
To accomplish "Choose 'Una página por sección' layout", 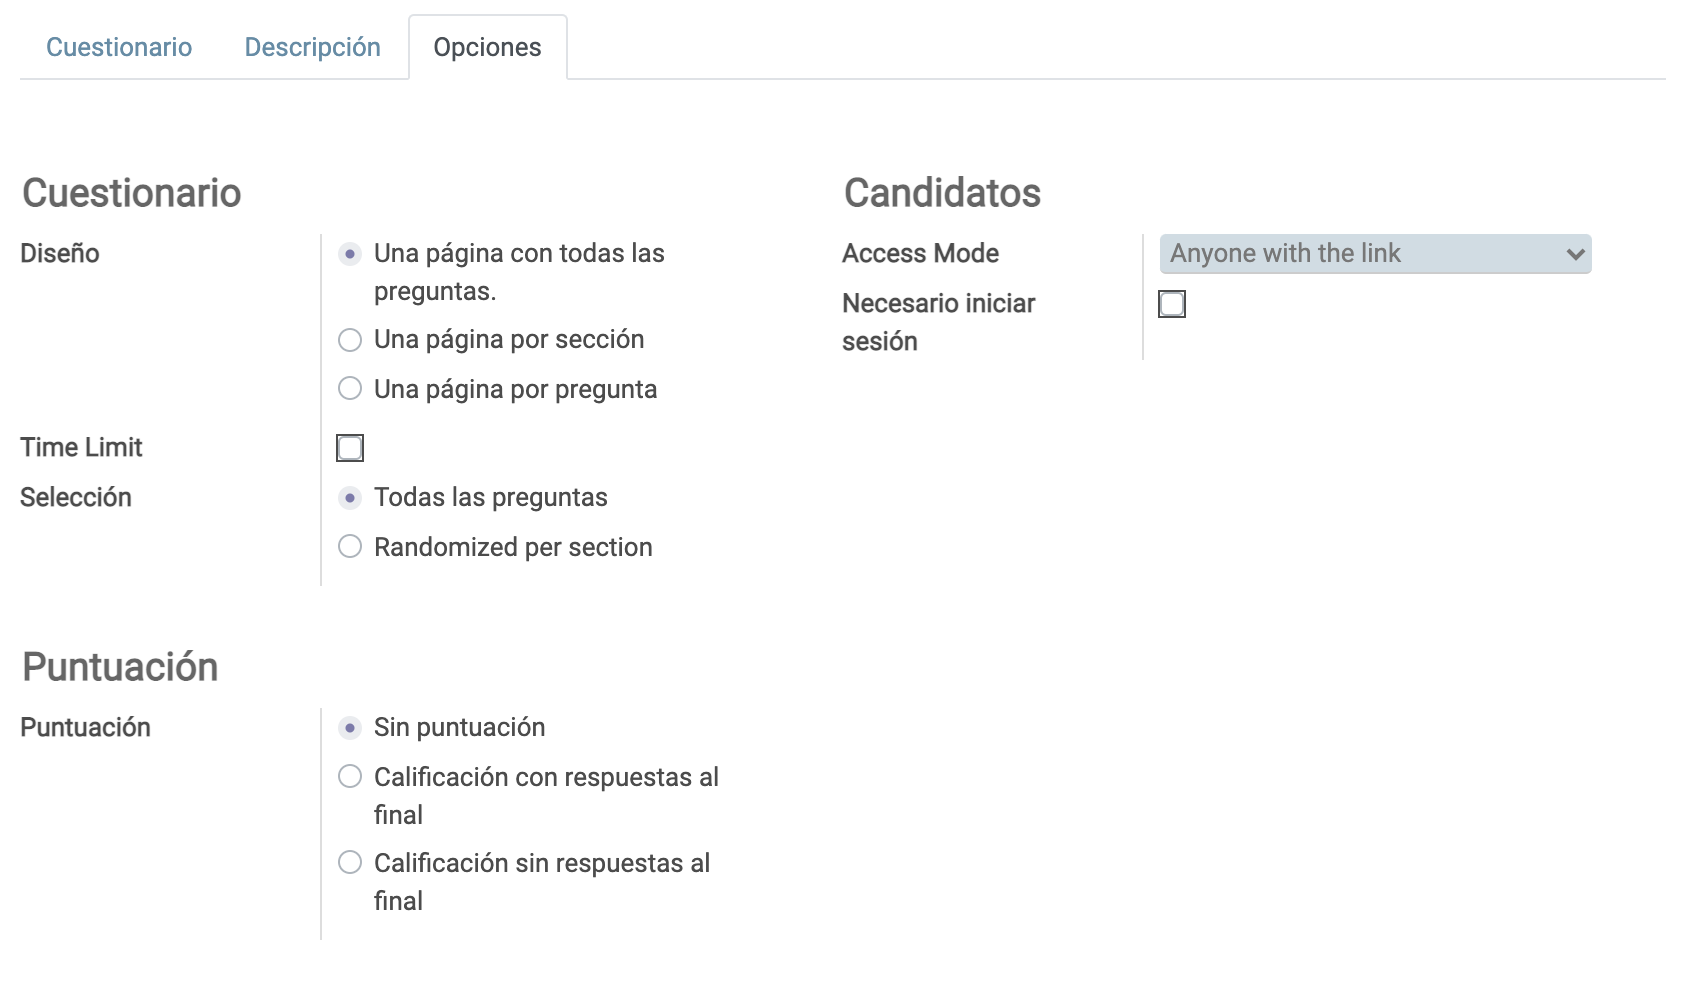I will [x=350, y=340].
